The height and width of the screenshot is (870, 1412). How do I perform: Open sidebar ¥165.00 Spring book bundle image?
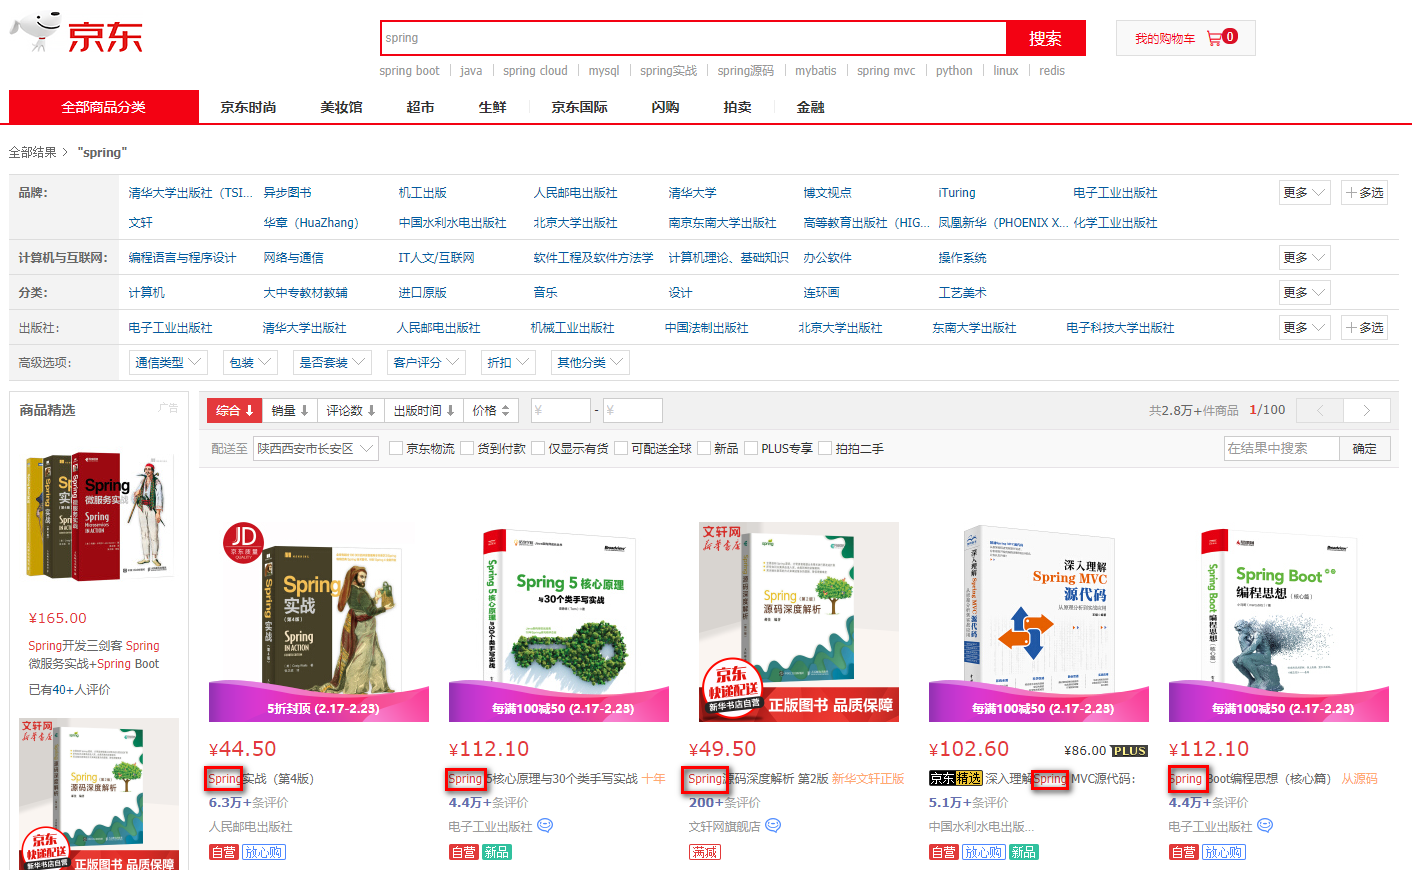coord(99,517)
